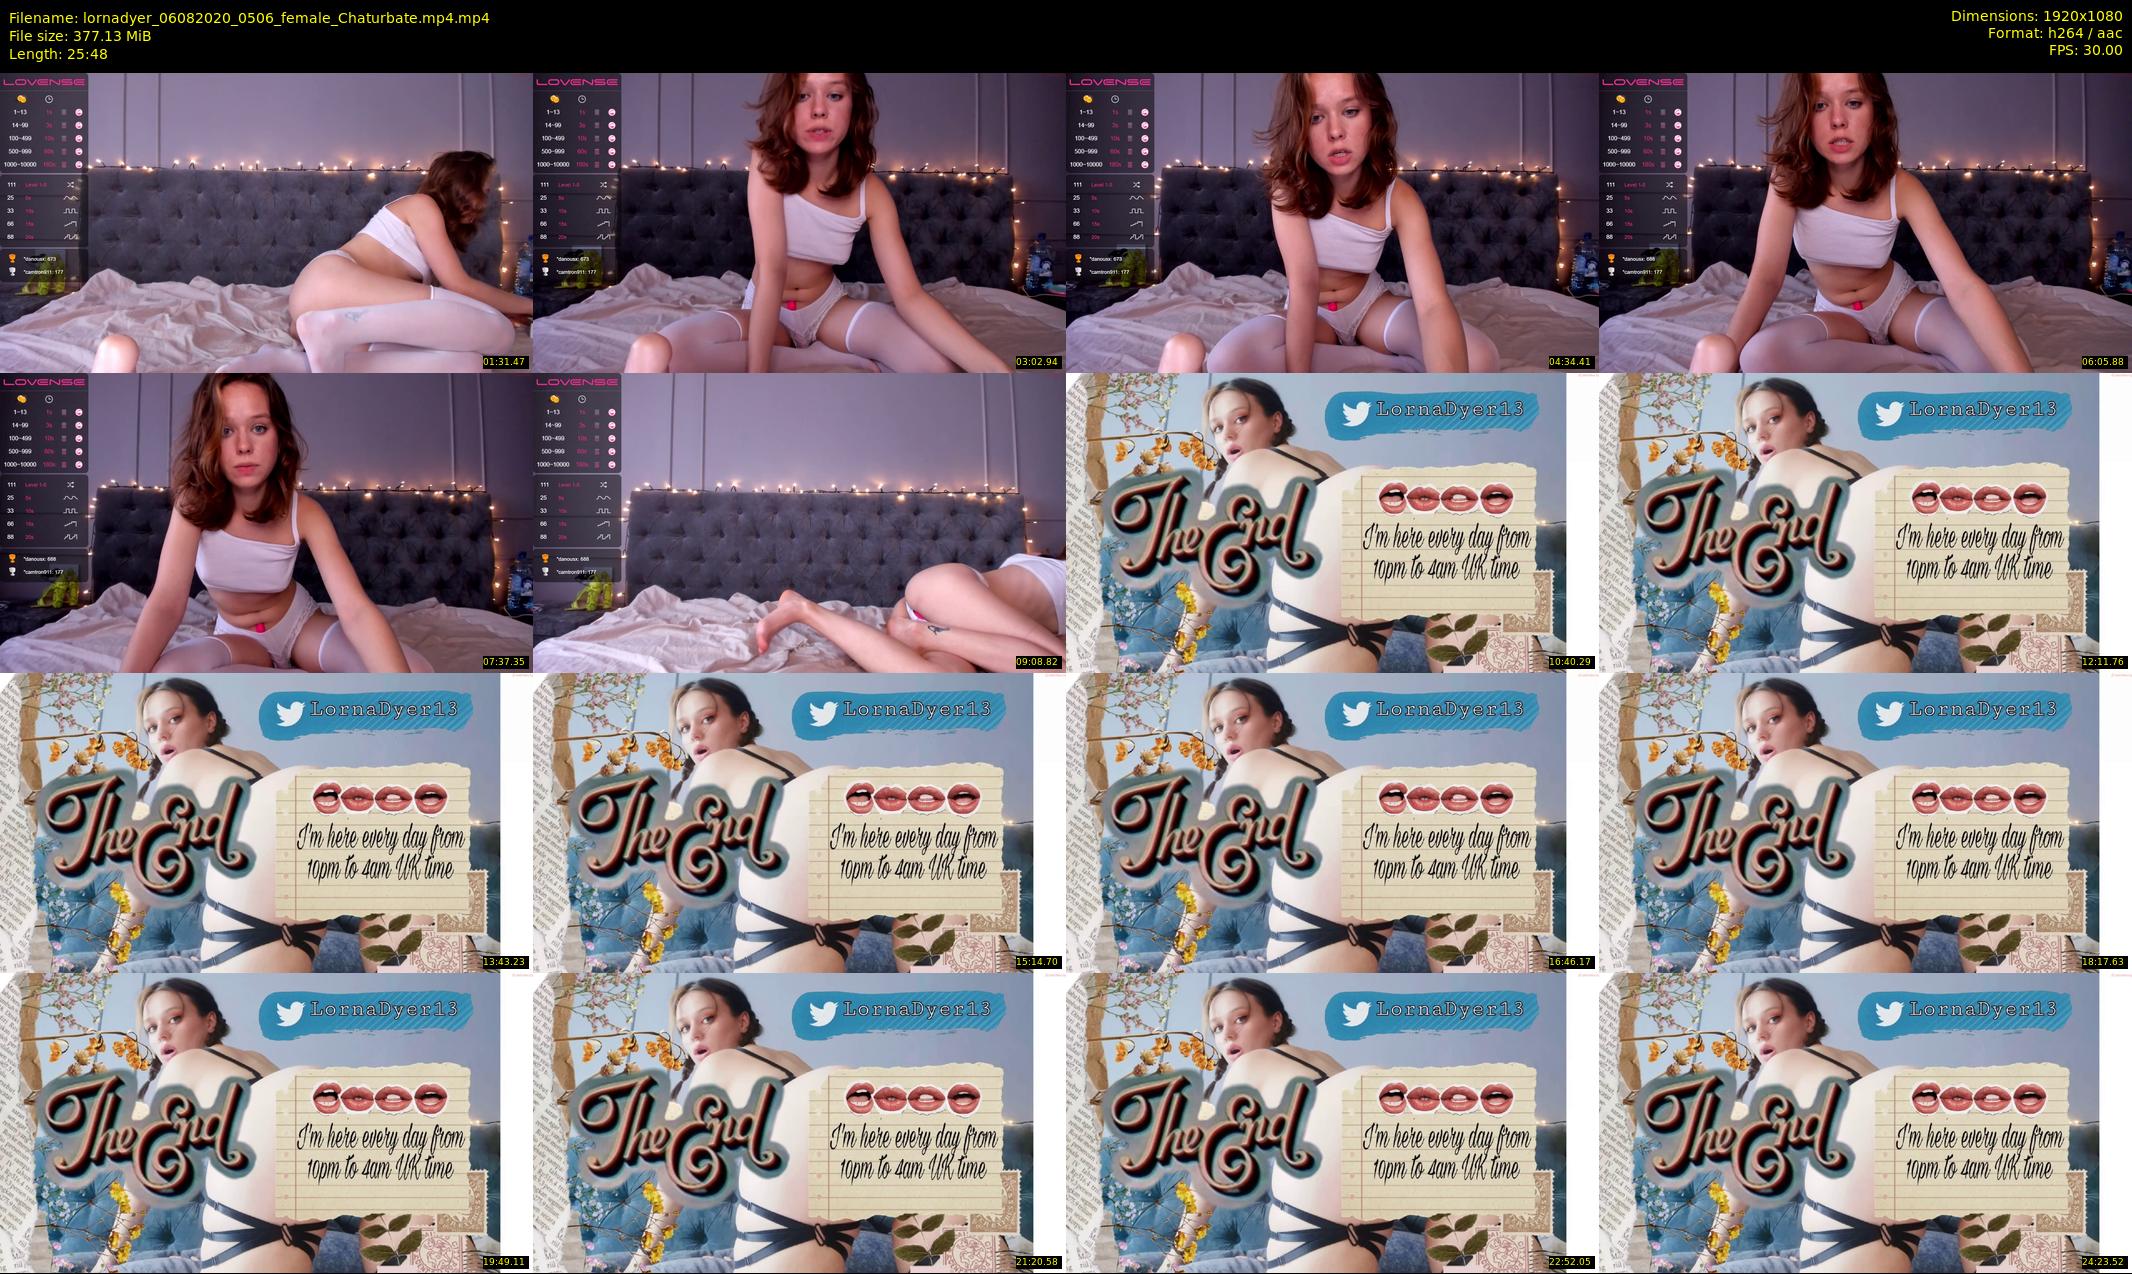The height and width of the screenshot is (1274, 2132).
Task: Open the thumbnail at 12:11.76
Action: point(1865,522)
